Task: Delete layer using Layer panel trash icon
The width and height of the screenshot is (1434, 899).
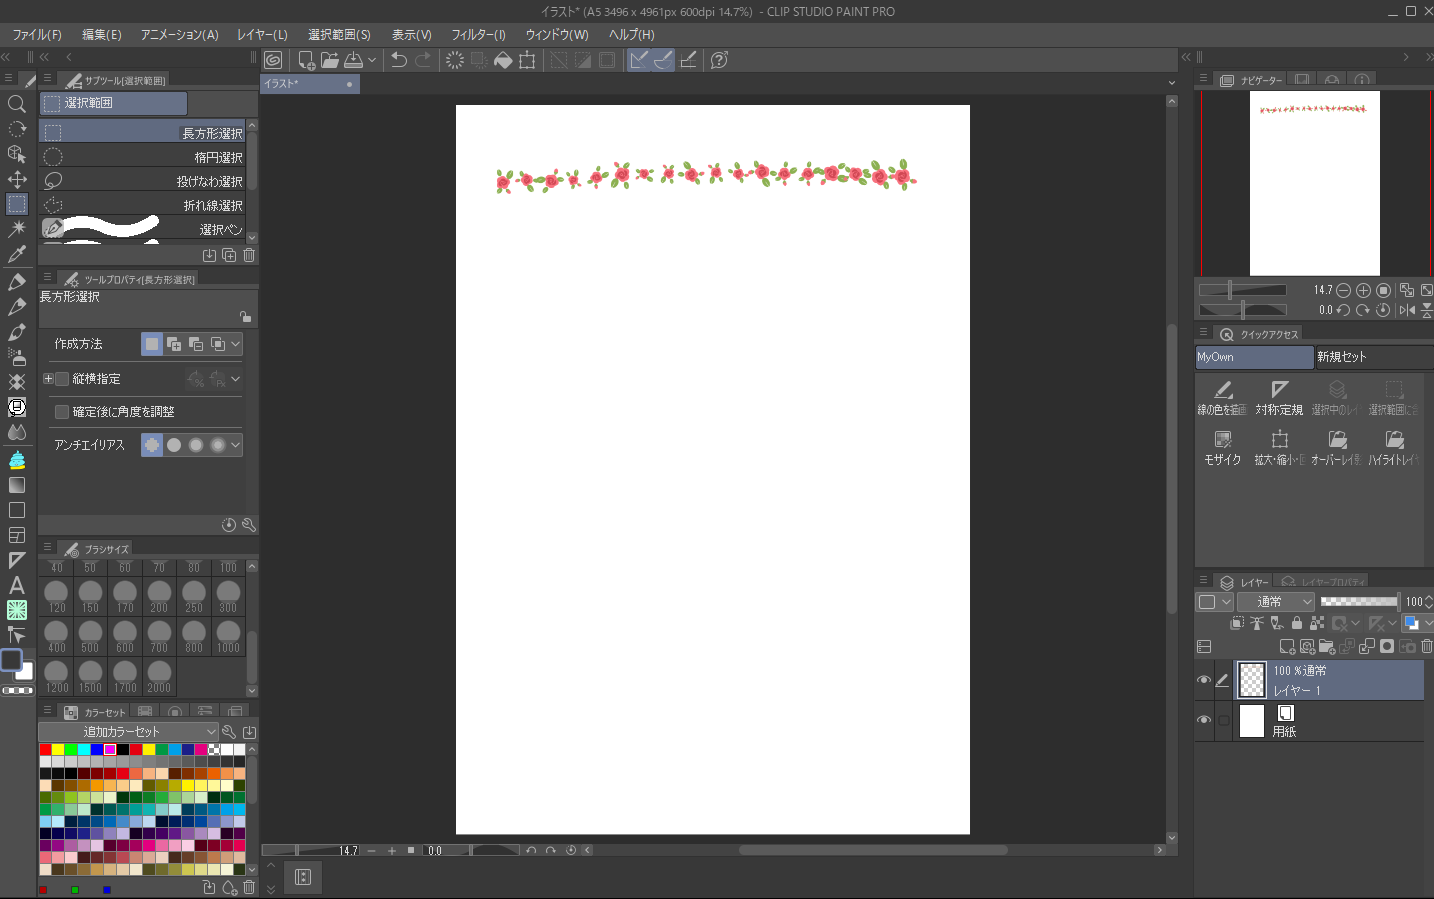Action: 1426,646
